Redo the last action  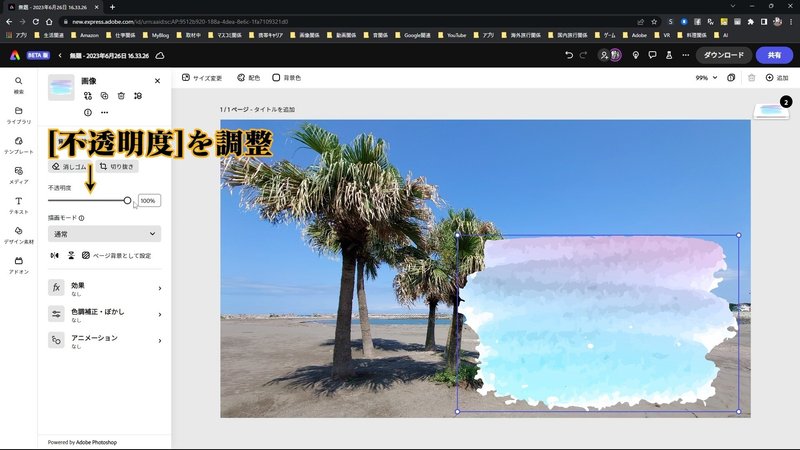583,55
